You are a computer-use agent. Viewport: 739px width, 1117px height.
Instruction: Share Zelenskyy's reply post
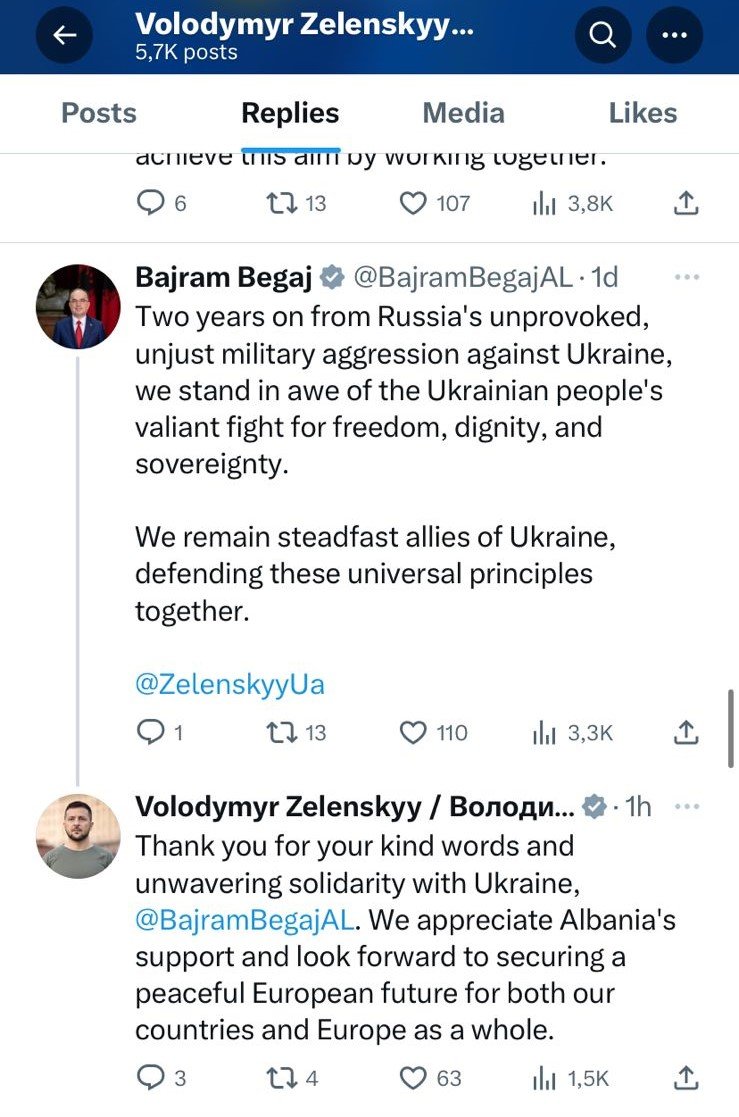pyautogui.click(x=685, y=1078)
